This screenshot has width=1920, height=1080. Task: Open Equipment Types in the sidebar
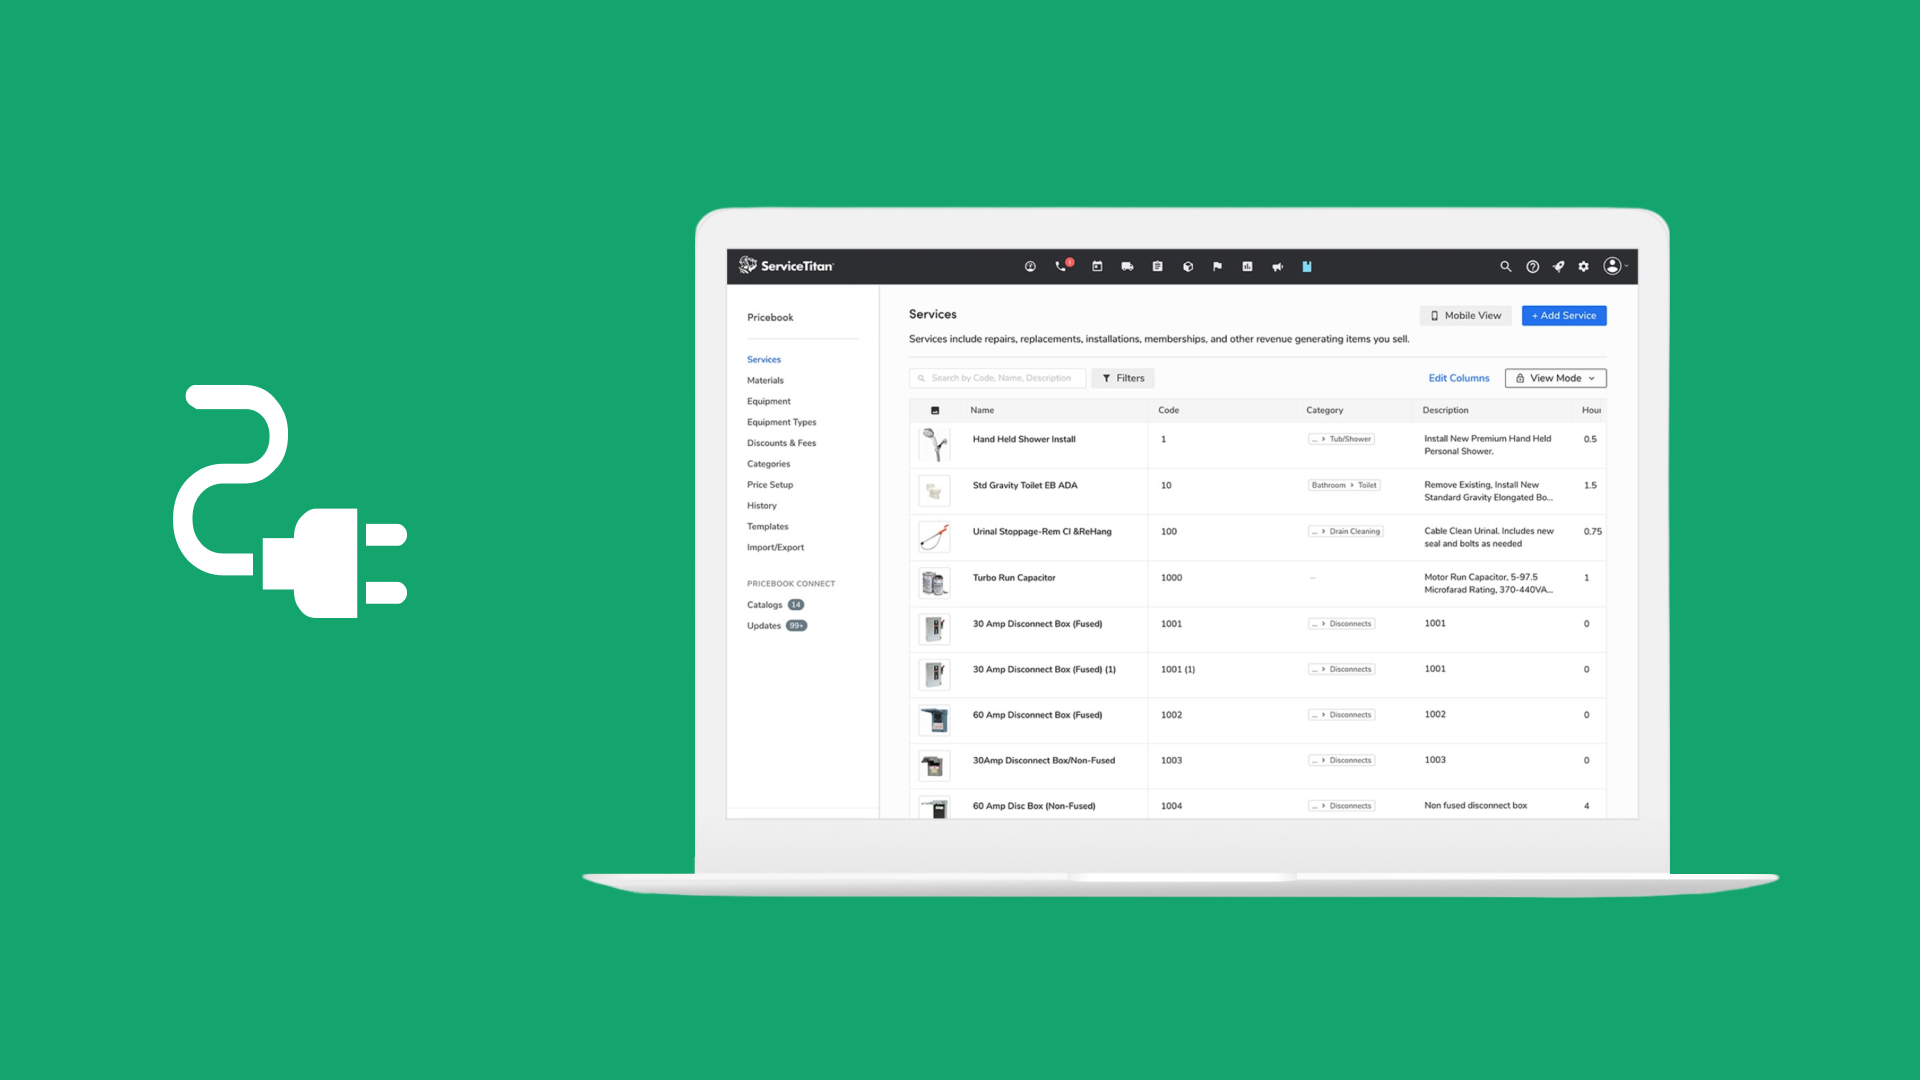click(781, 422)
